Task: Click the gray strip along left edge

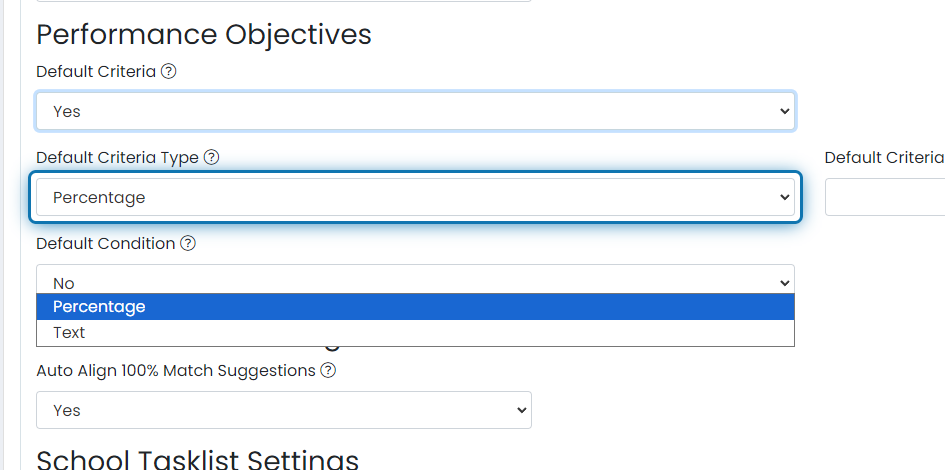Action: pos(11,235)
